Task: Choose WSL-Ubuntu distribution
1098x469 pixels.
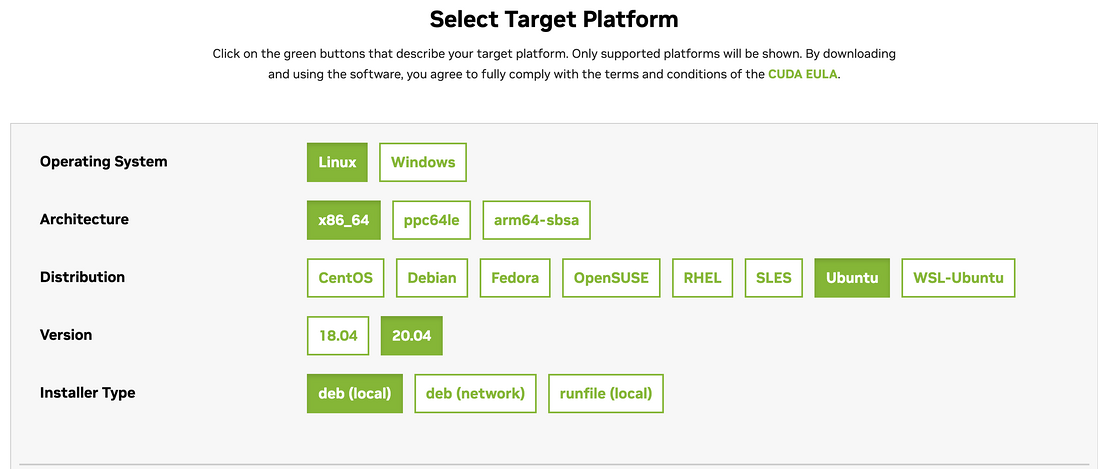Action: coord(958,278)
